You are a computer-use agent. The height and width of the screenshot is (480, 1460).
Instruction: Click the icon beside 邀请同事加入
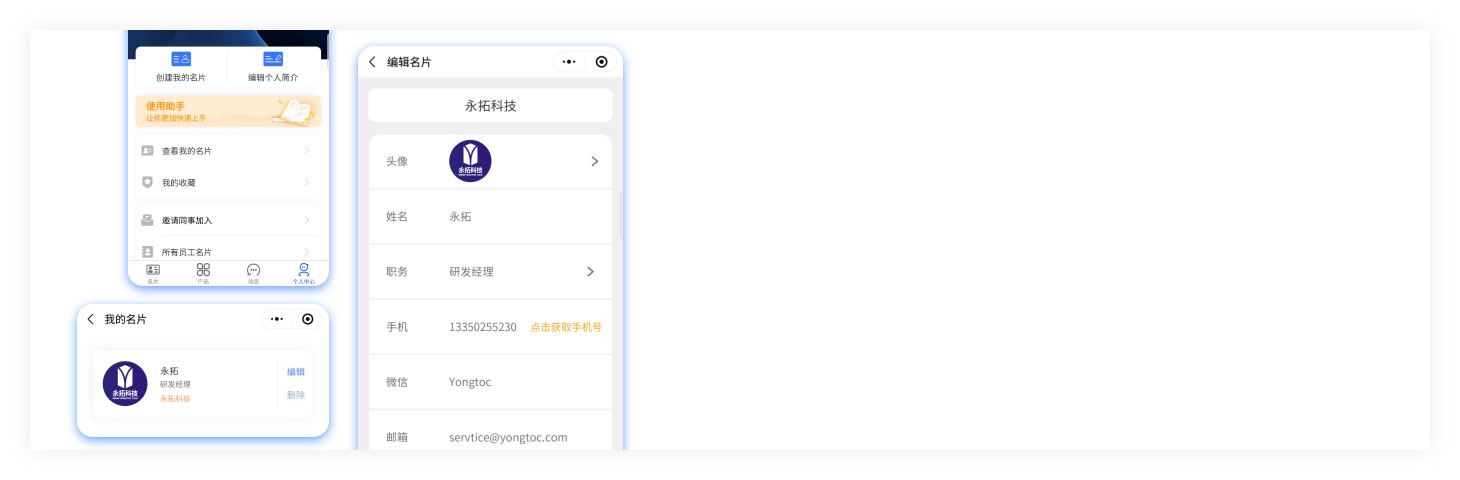147,220
